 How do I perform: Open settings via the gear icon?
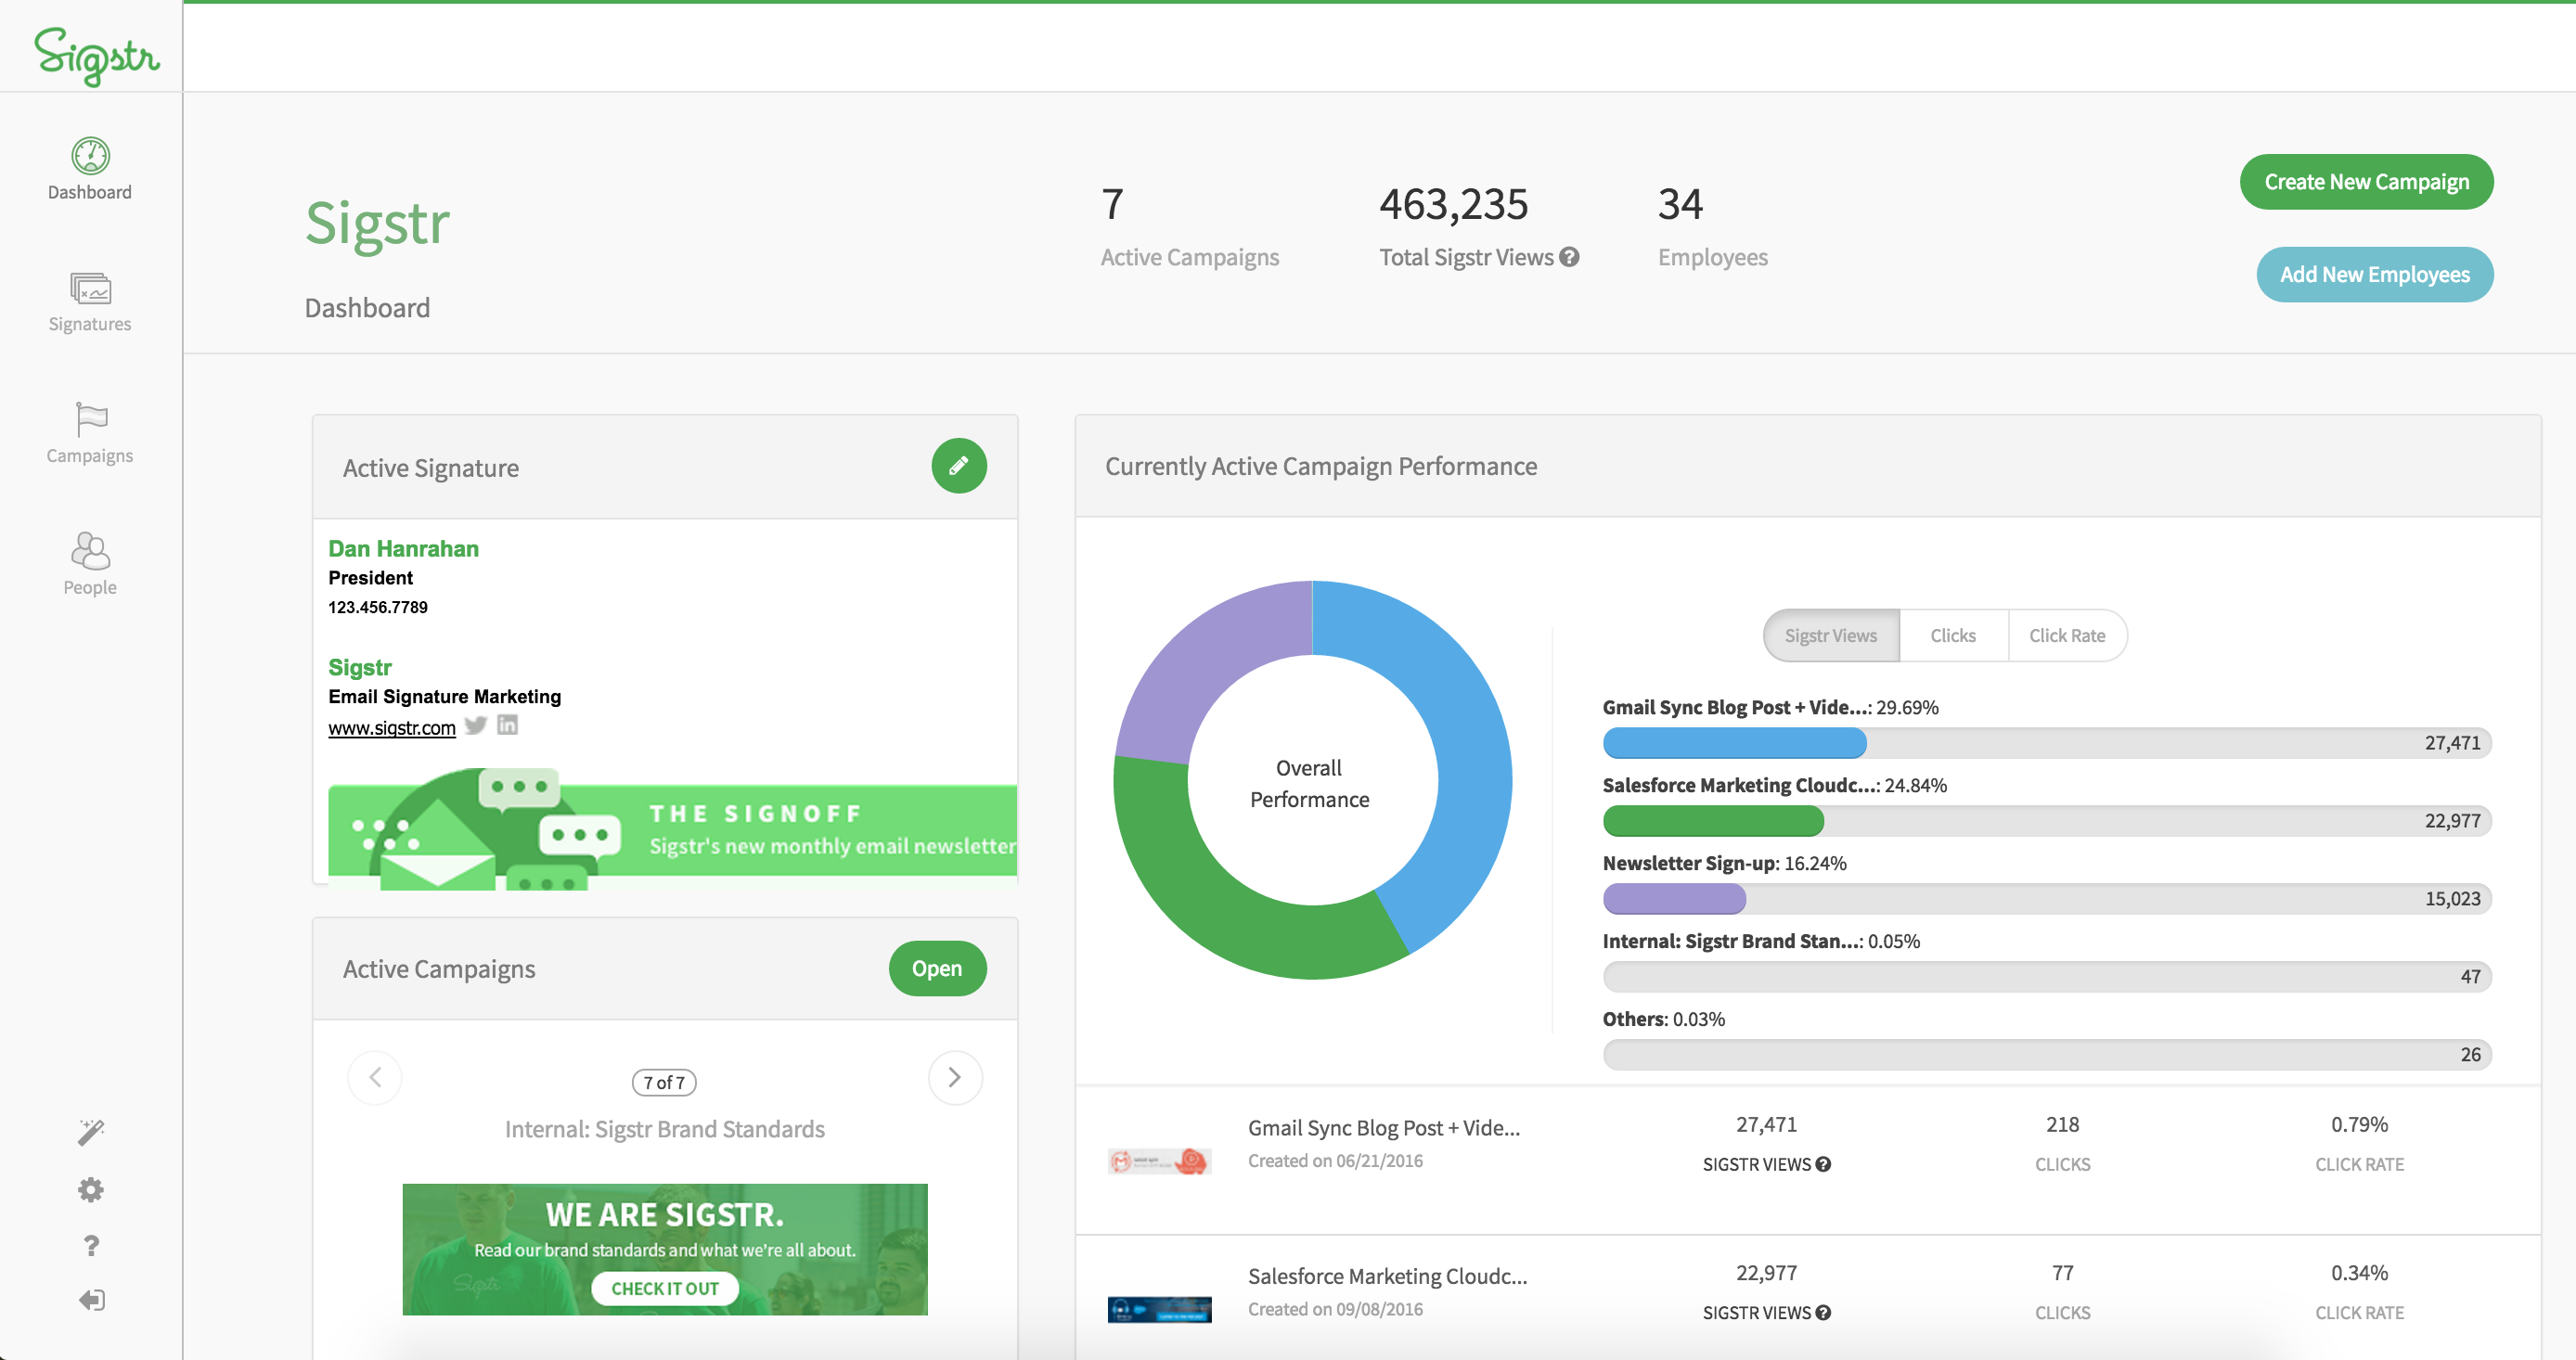pyautogui.click(x=90, y=1190)
